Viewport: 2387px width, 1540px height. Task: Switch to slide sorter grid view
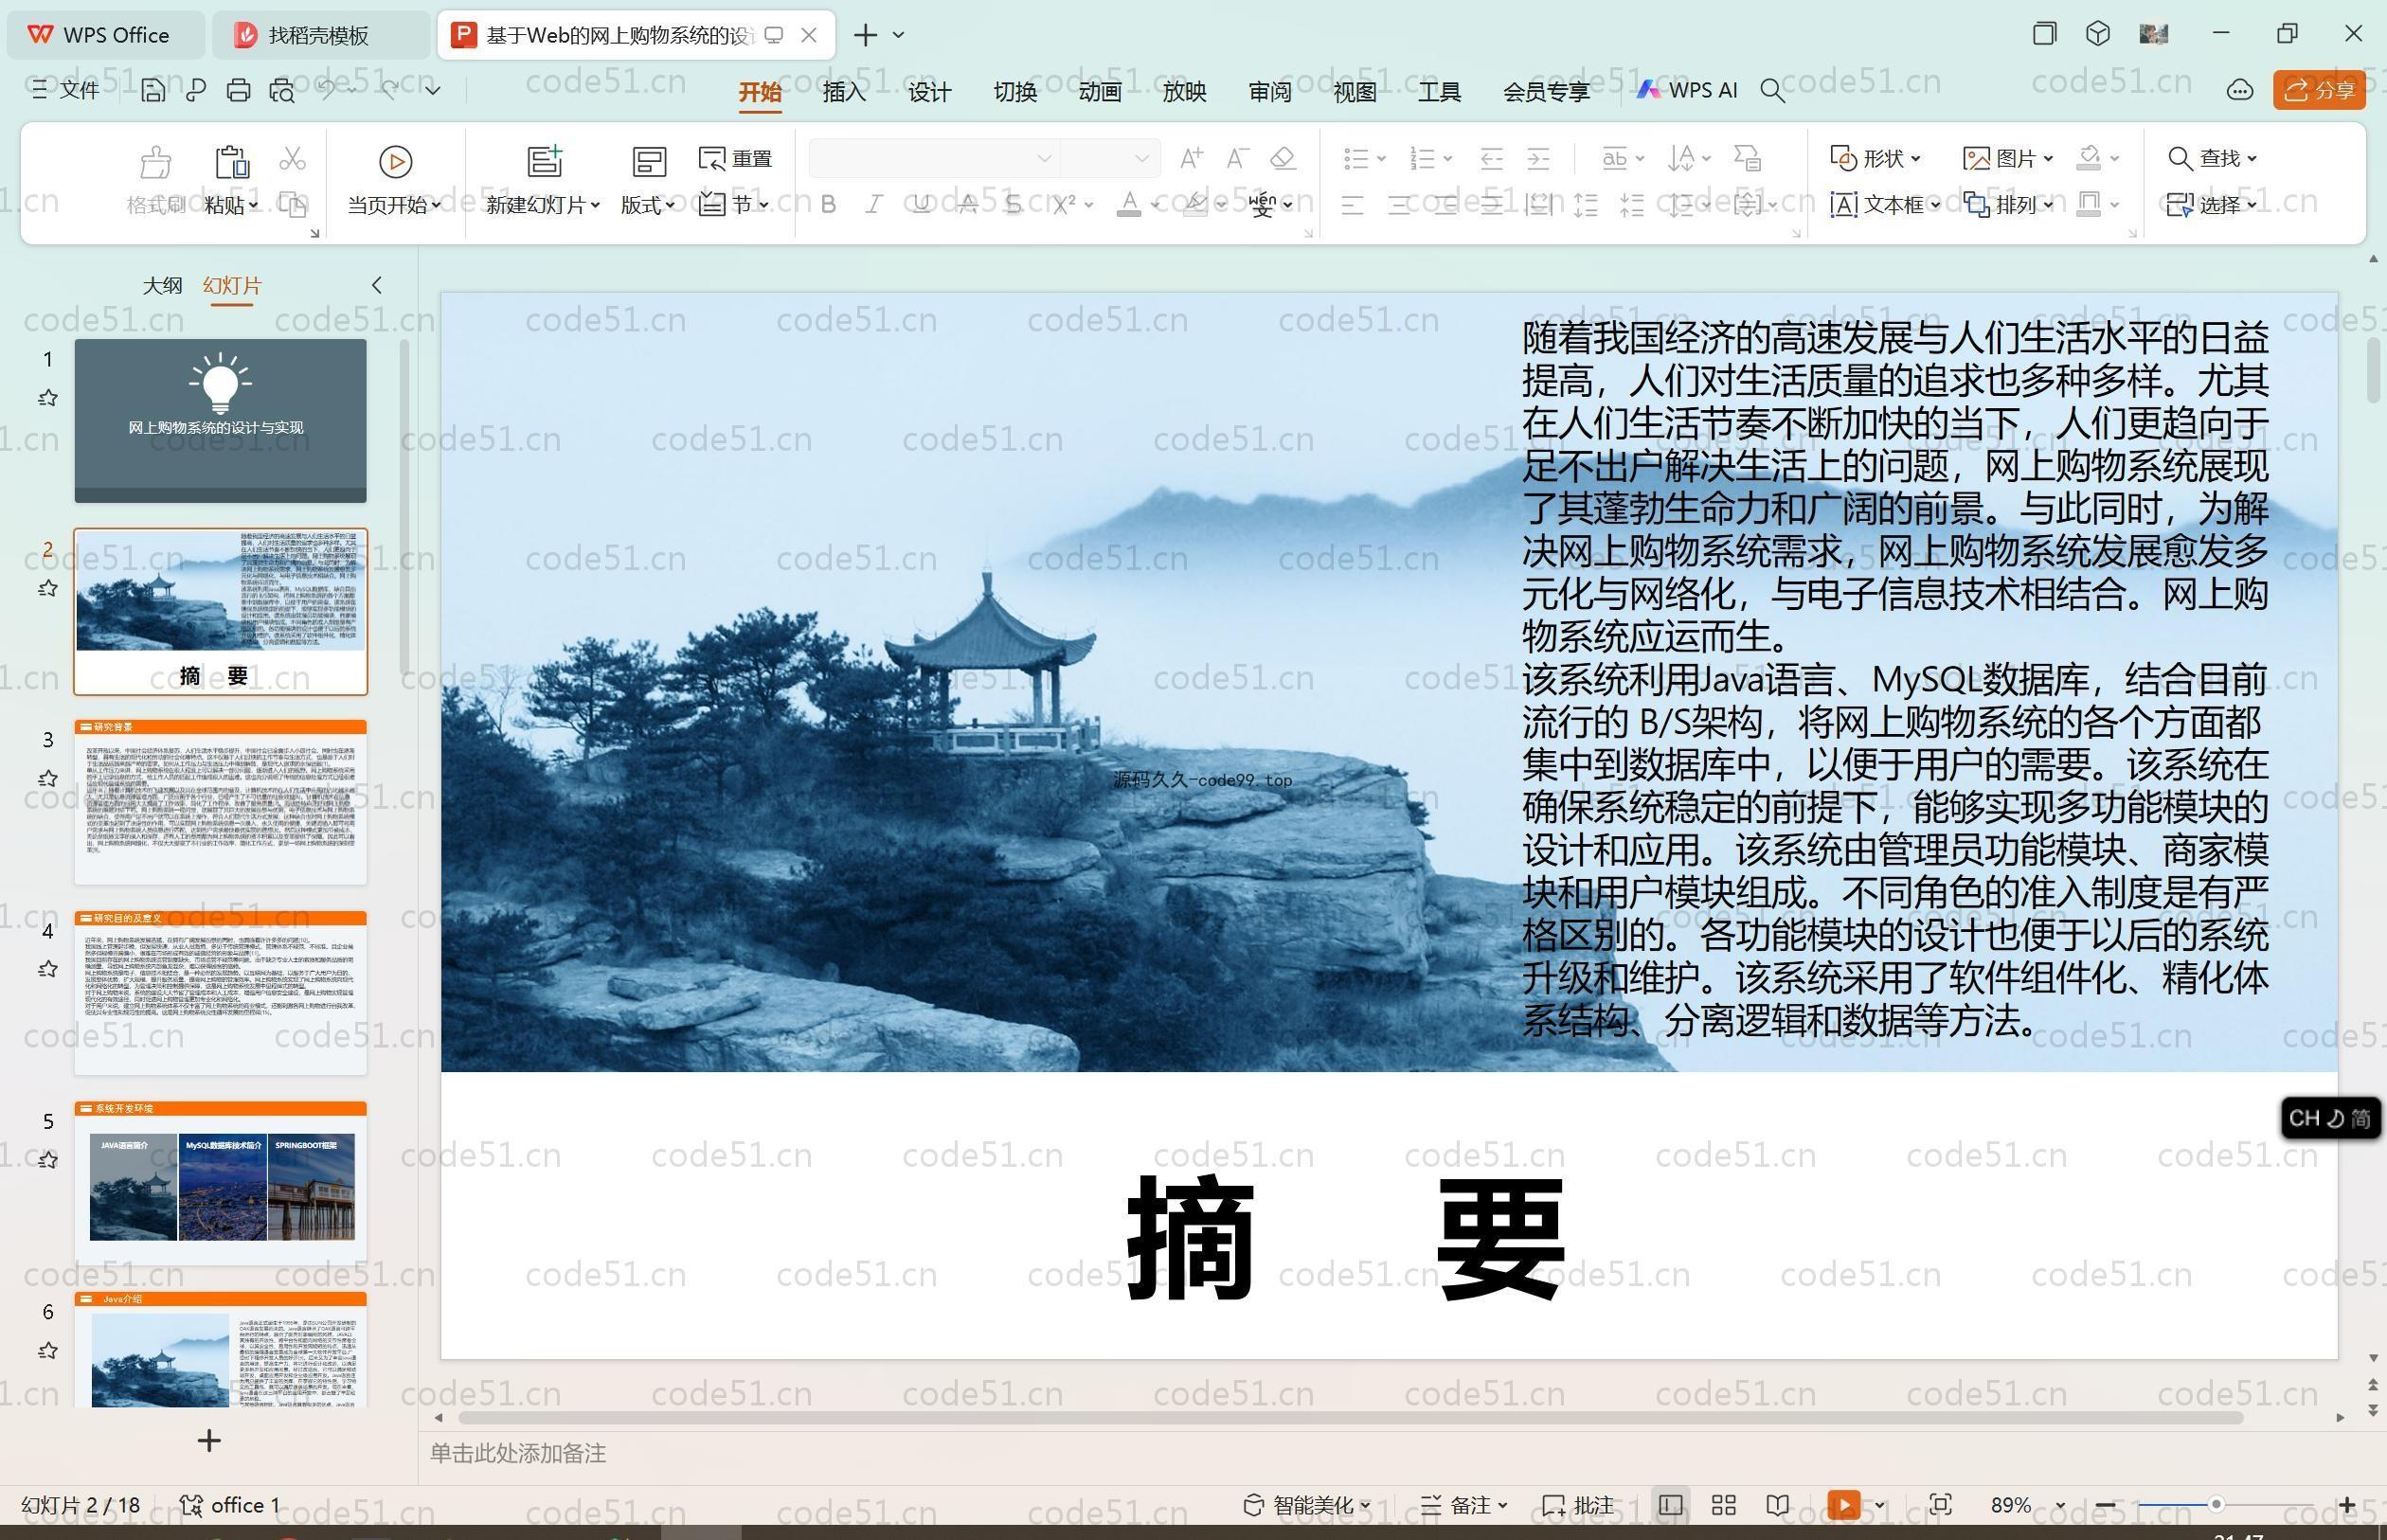pyautogui.click(x=1724, y=1505)
